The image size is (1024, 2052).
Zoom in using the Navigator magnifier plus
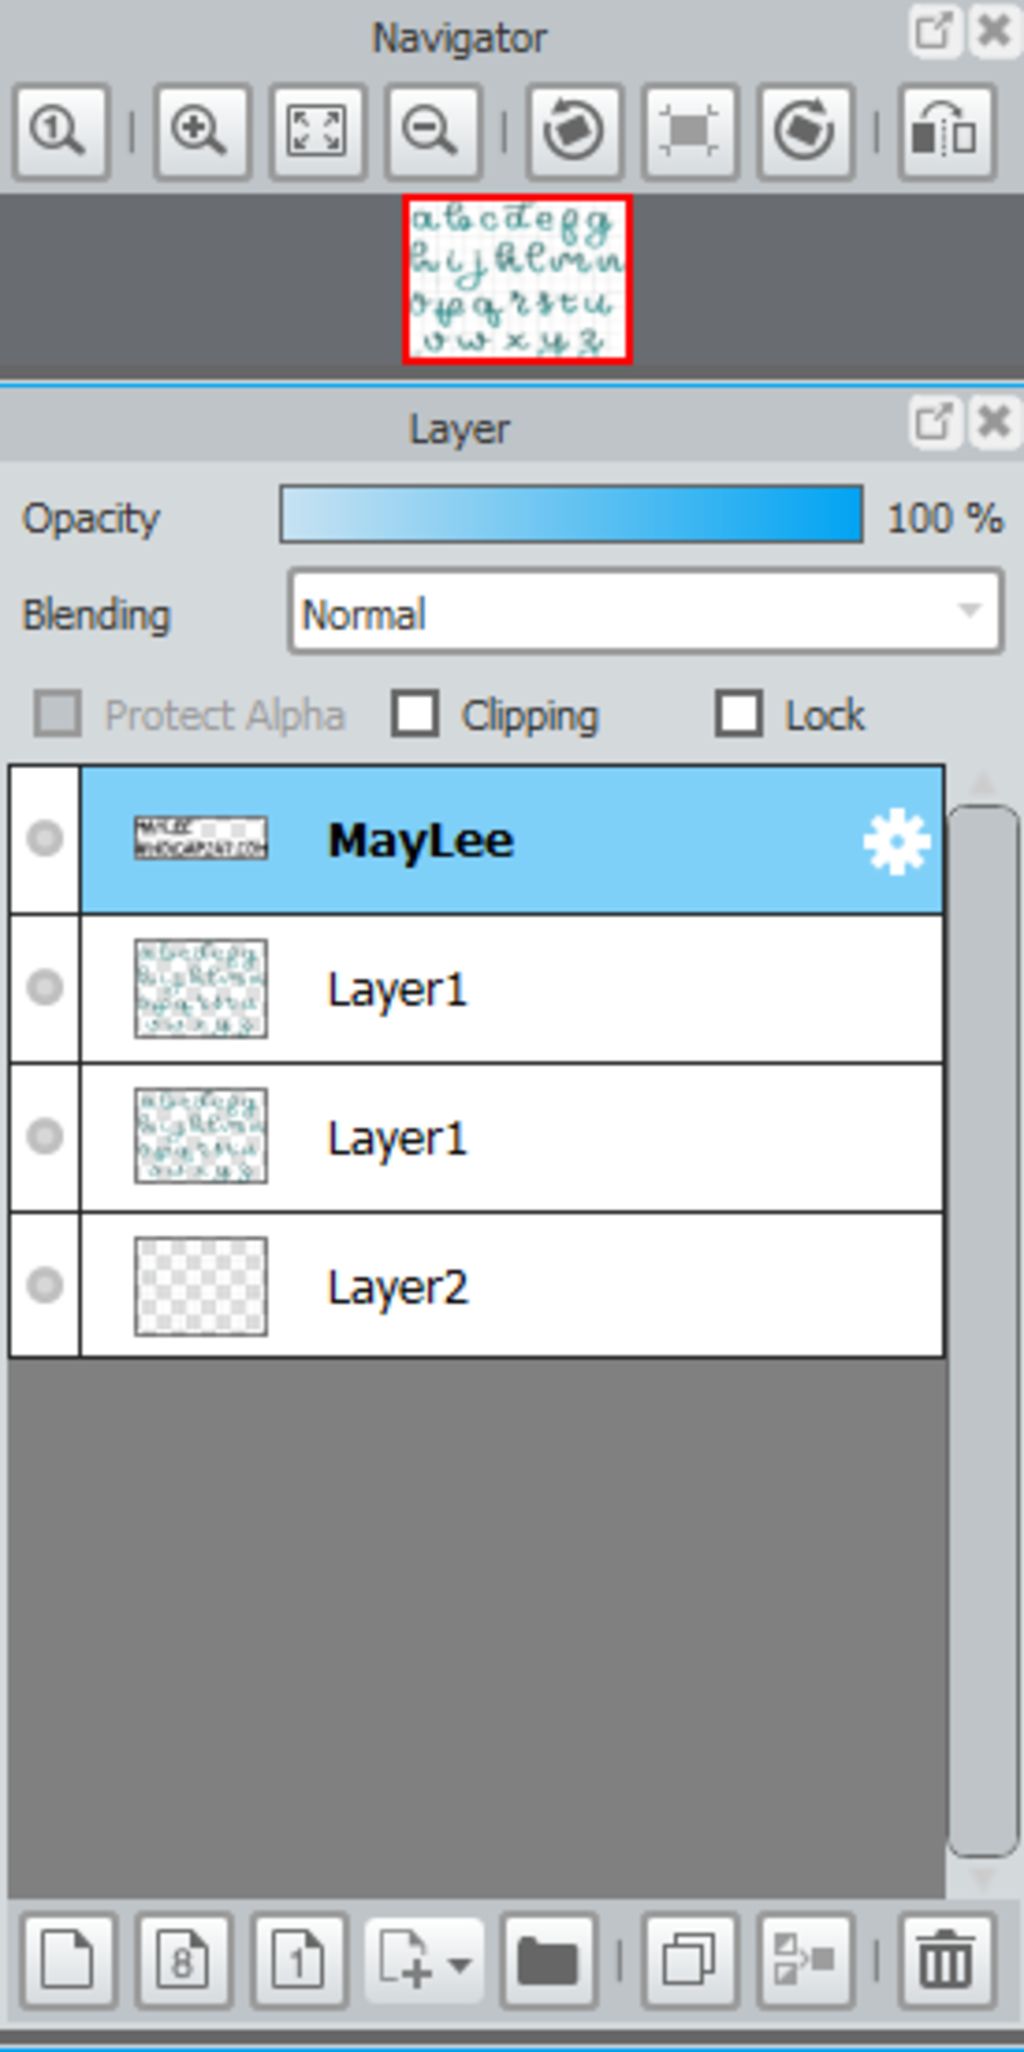[201, 132]
